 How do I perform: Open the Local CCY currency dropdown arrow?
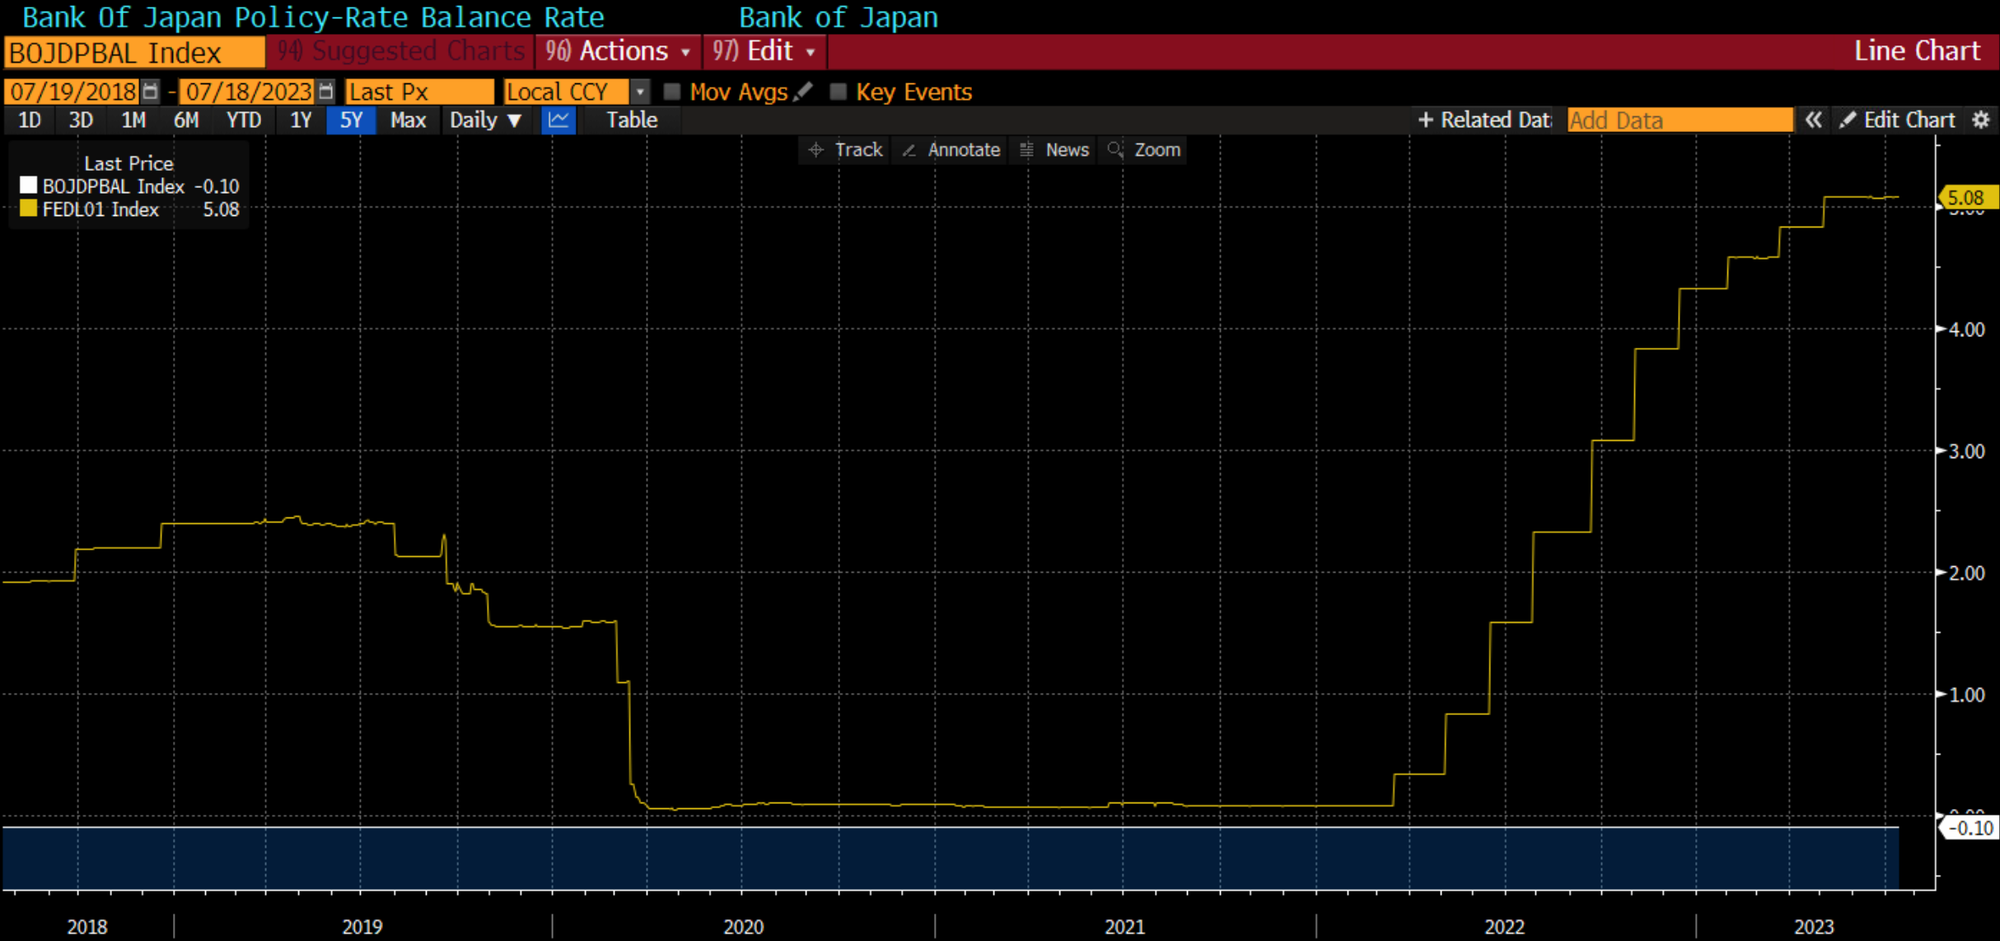pyautogui.click(x=640, y=92)
